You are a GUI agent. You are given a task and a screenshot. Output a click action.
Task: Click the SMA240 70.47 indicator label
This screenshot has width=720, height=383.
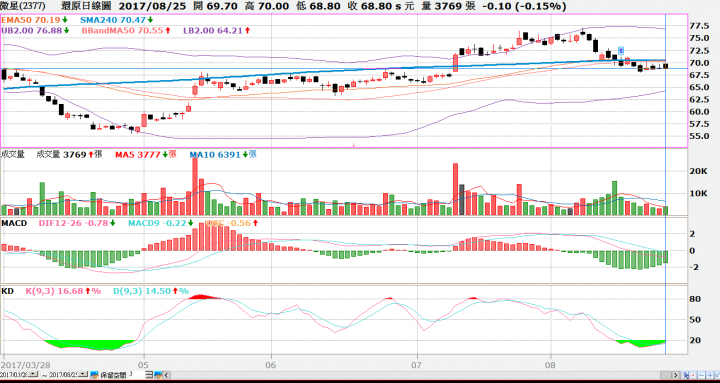tap(112, 20)
